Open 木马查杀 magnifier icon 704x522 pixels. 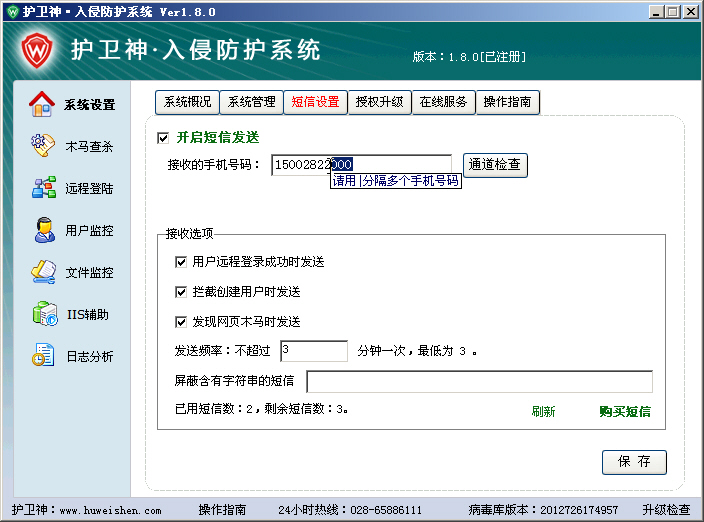coord(43,146)
